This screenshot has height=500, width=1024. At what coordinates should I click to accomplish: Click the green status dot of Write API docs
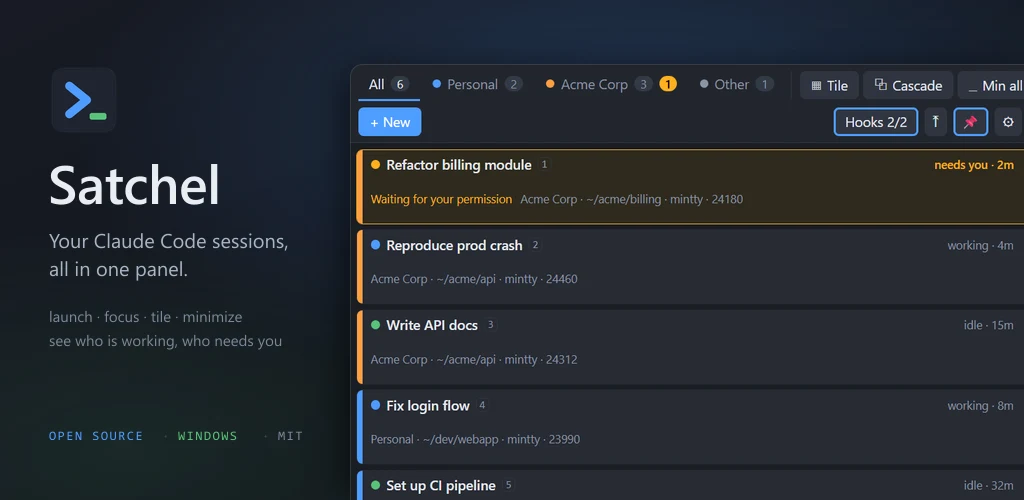pyautogui.click(x=376, y=324)
